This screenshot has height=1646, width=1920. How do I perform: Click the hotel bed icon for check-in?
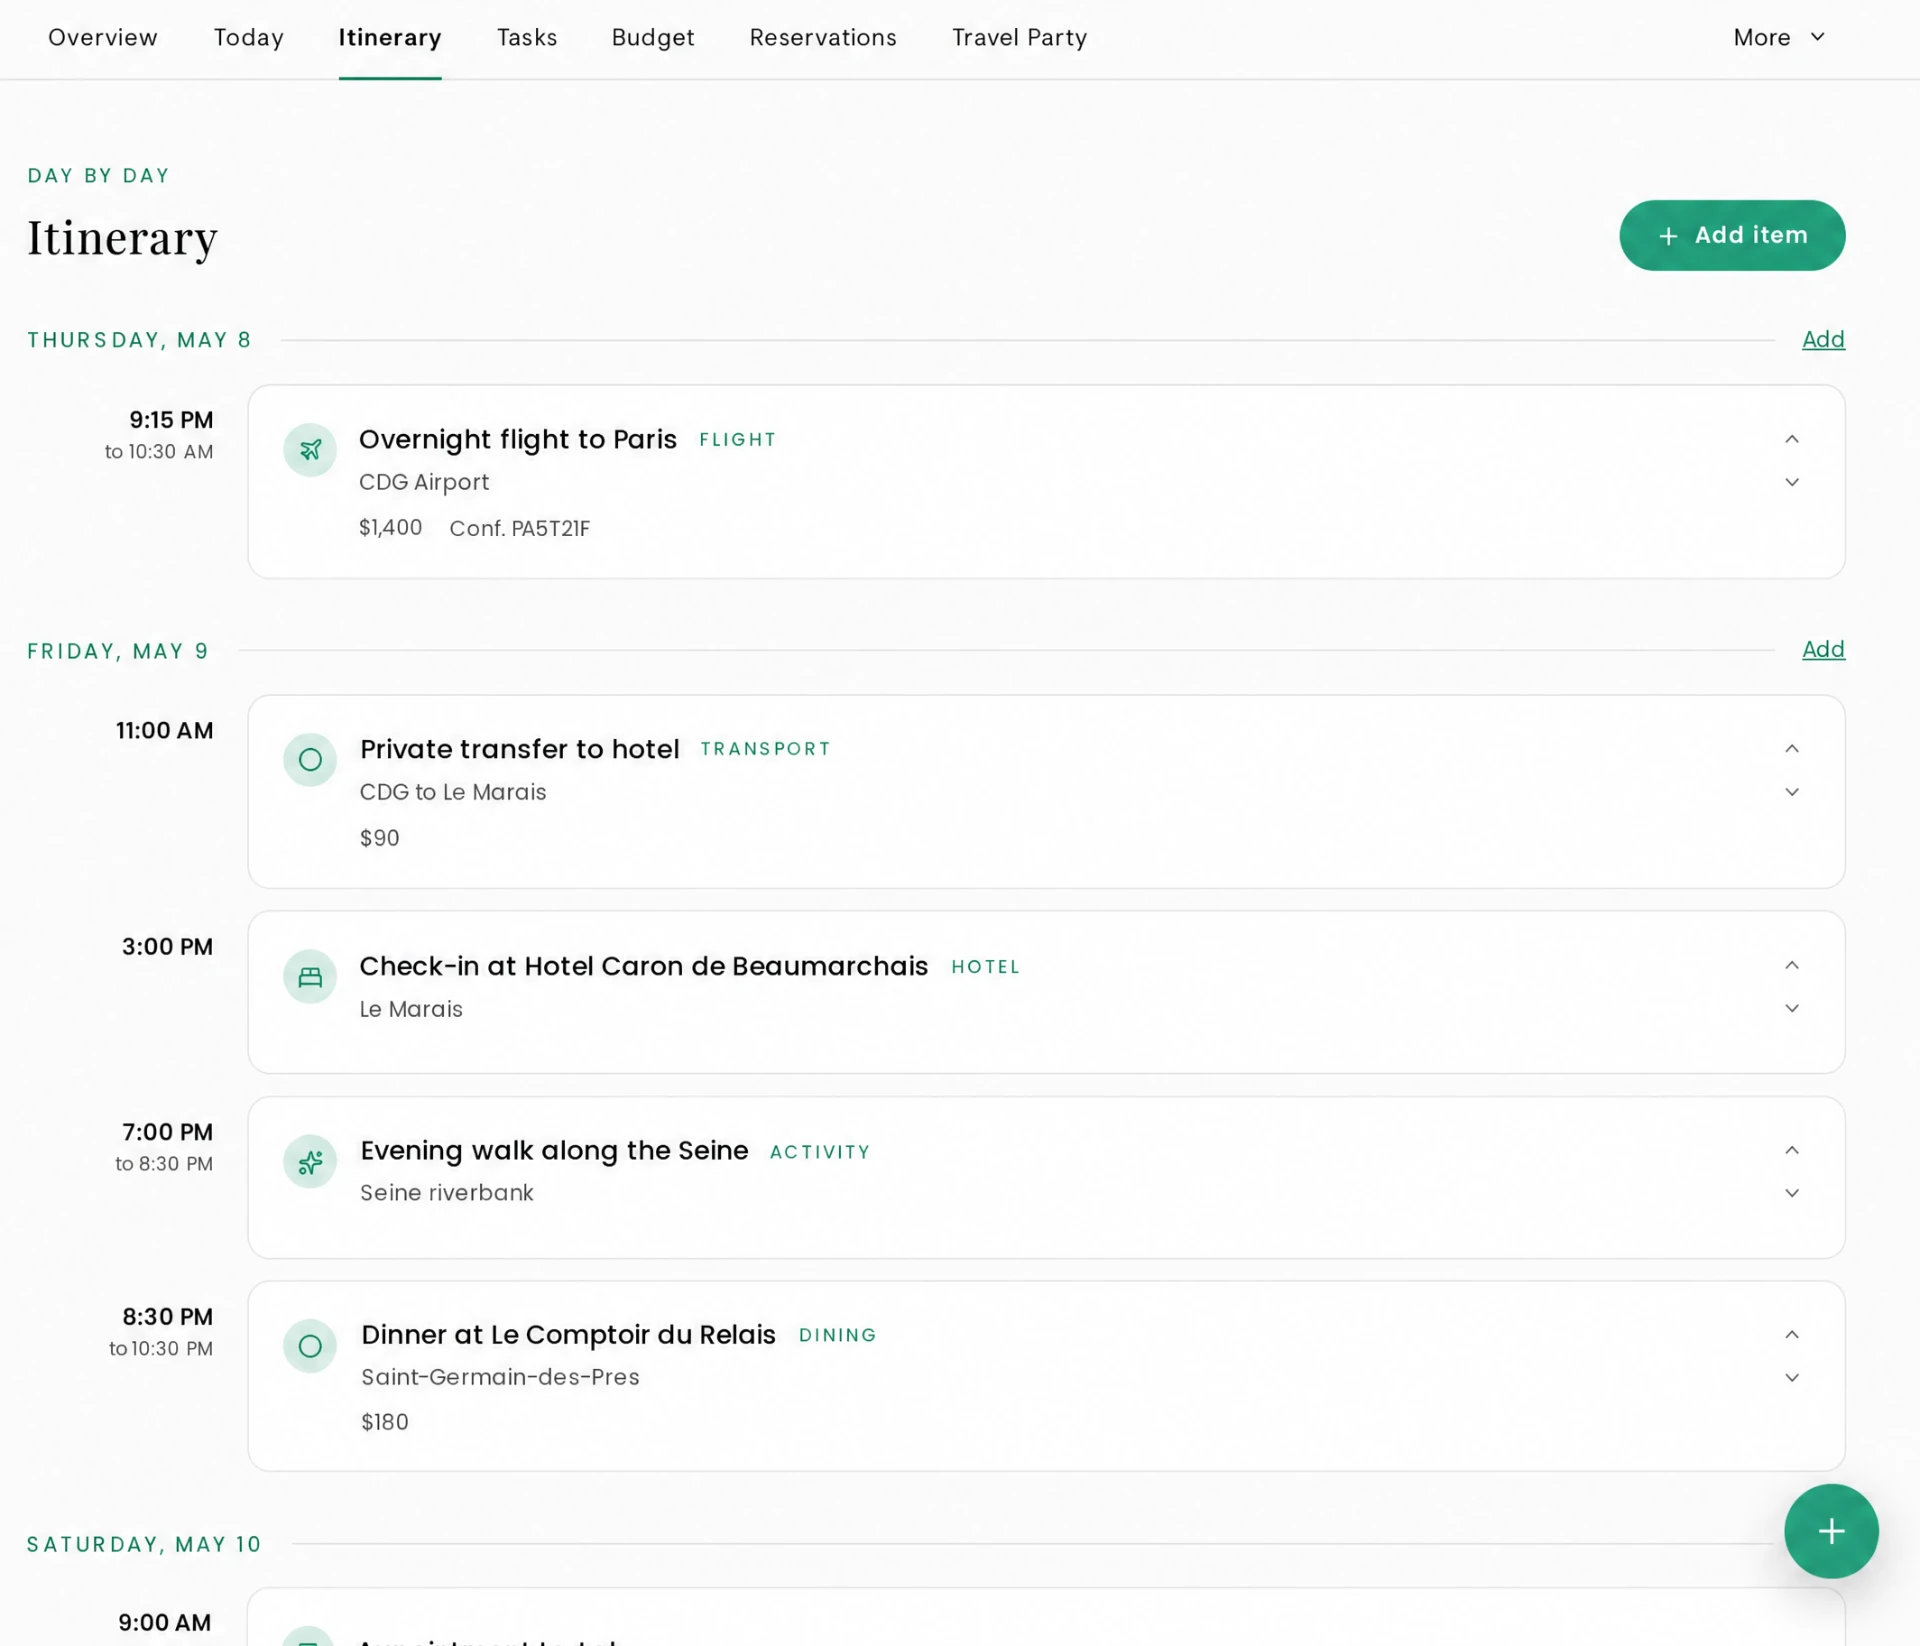[x=310, y=977]
